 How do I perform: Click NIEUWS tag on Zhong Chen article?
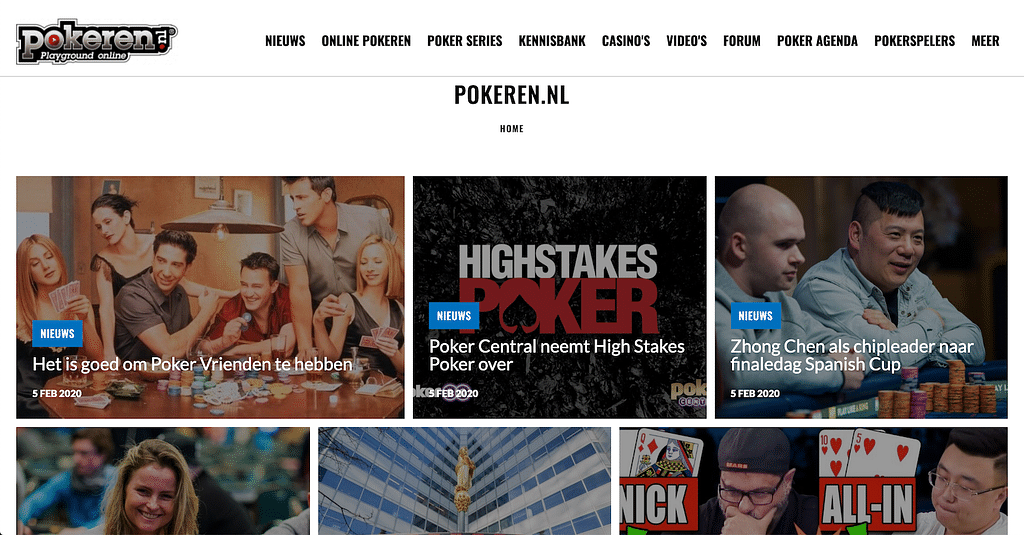pos(756,316)
